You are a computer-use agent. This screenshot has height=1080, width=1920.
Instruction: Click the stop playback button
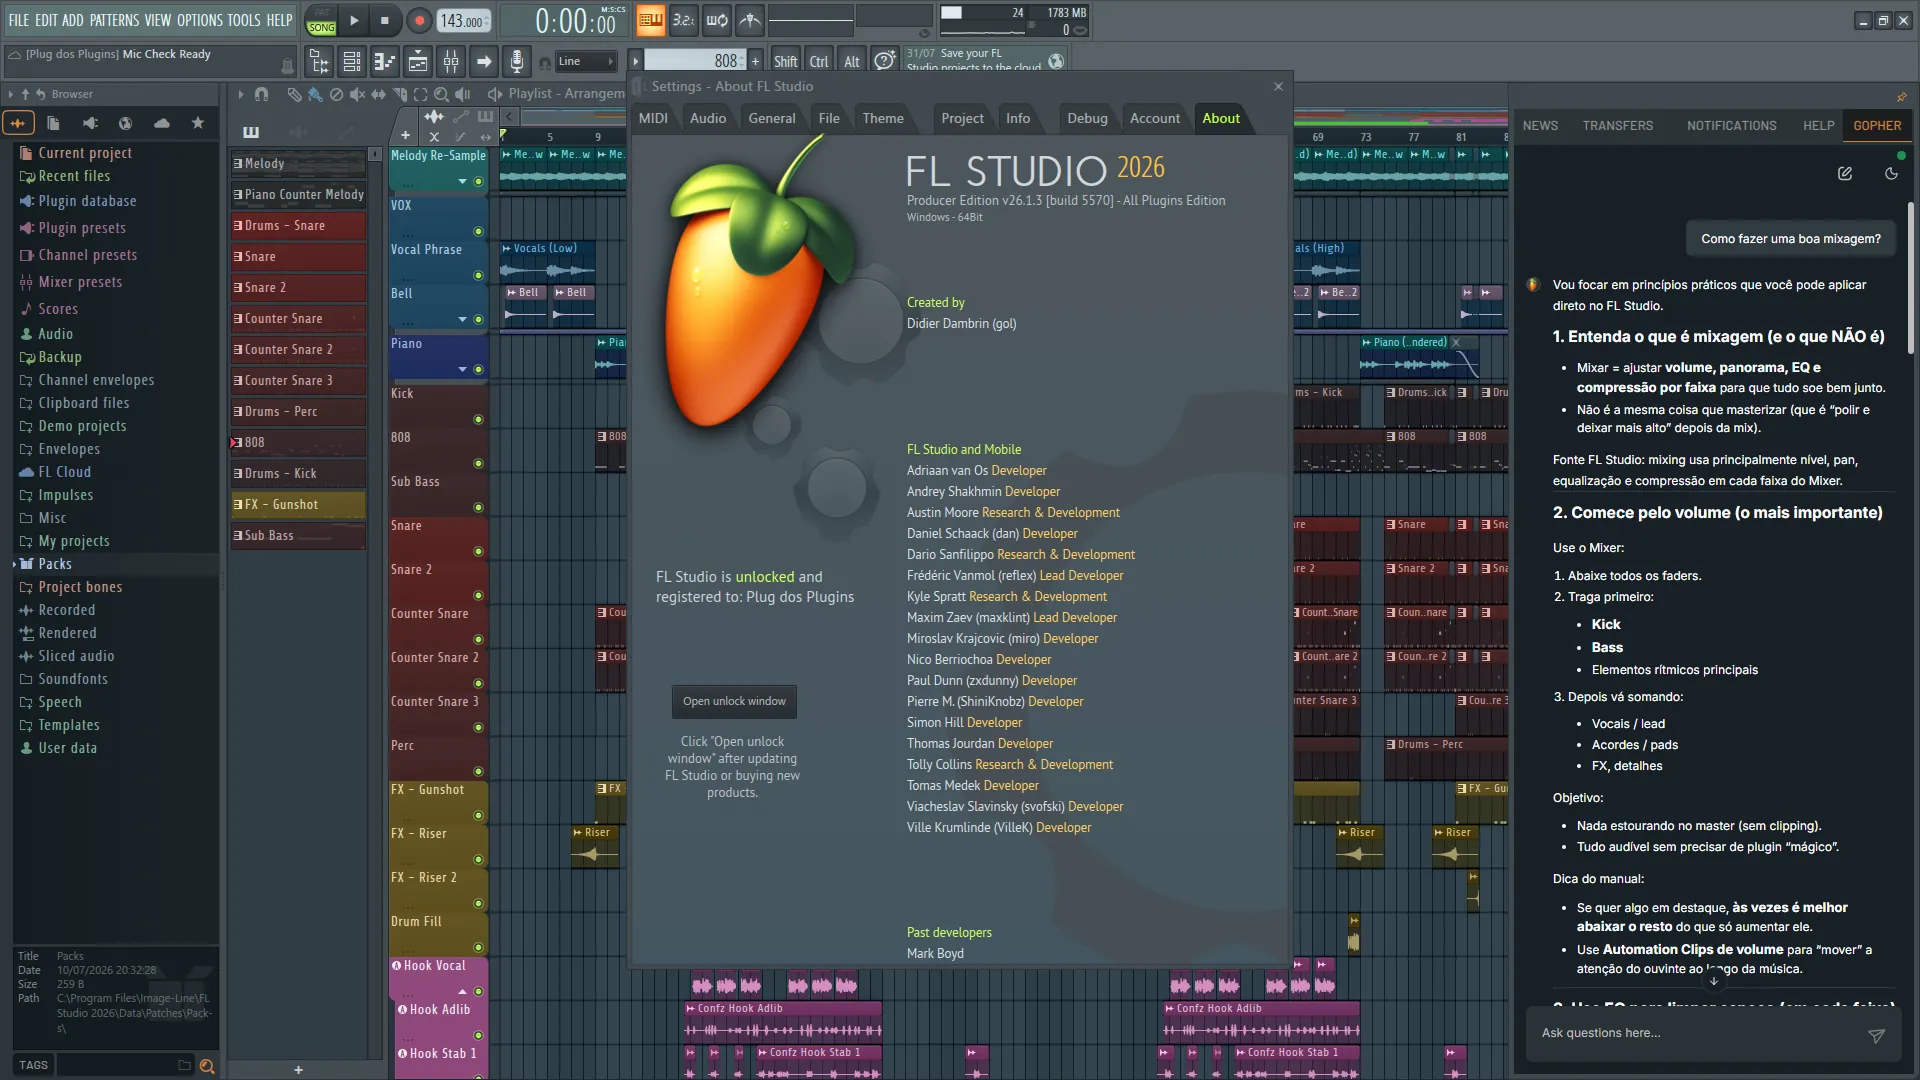tap(385, 20)
